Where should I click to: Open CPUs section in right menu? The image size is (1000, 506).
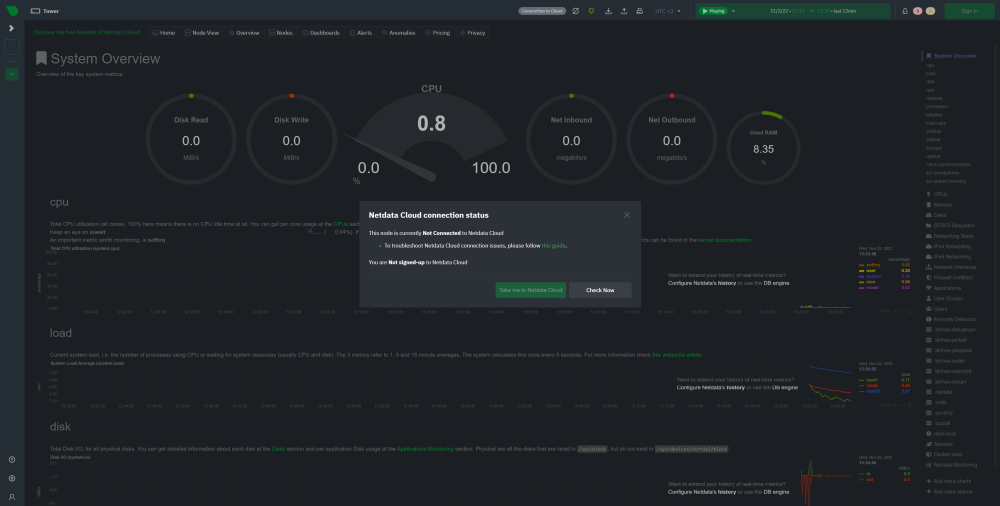pos(936,194)
